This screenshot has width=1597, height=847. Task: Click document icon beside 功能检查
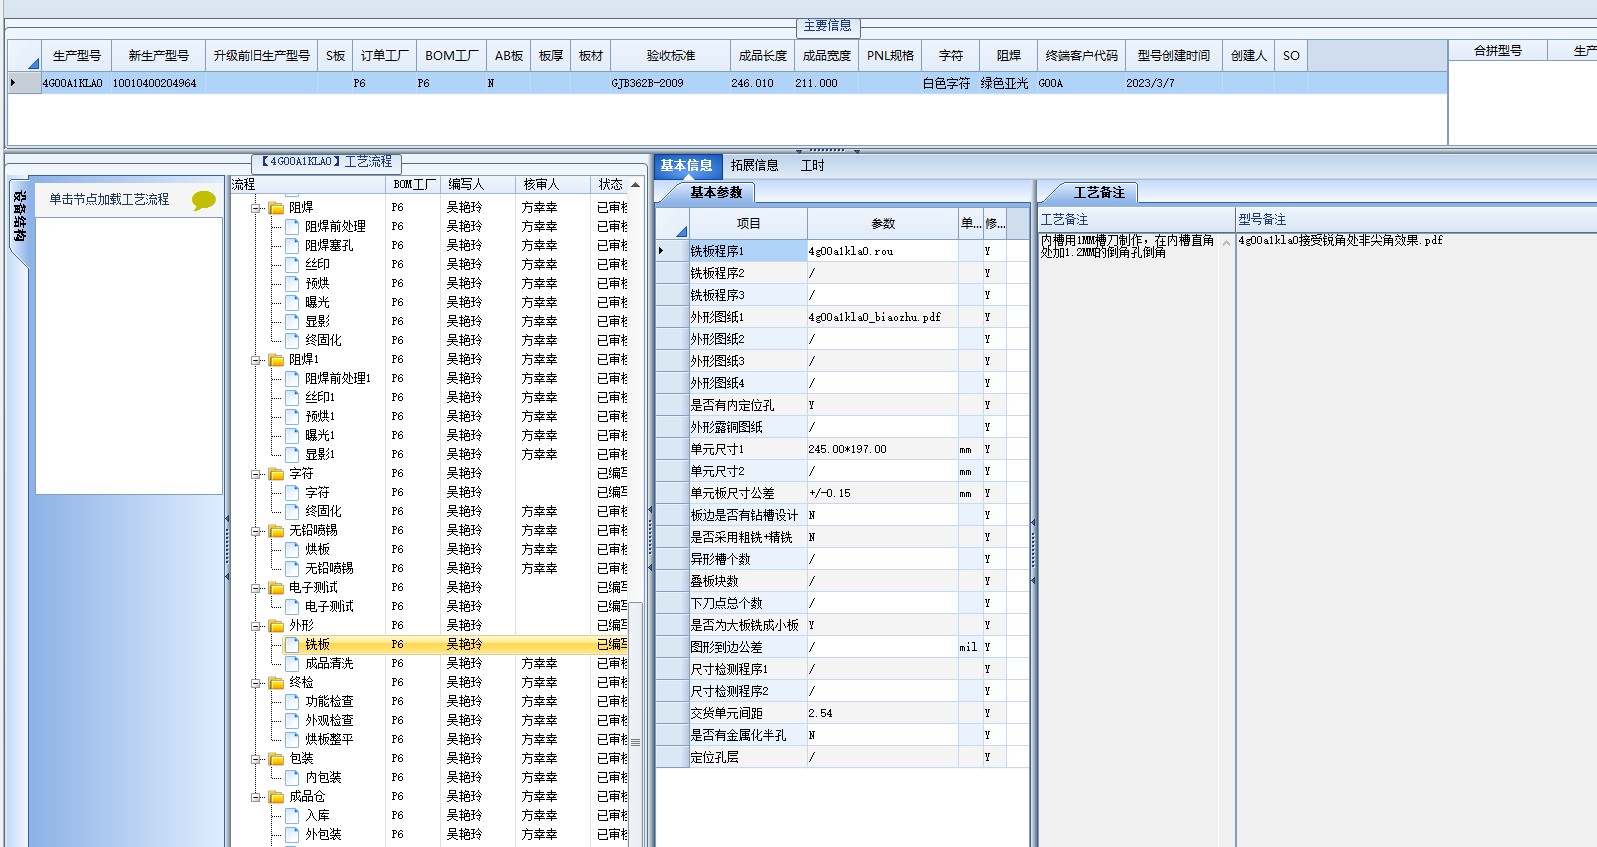[x=292, y=702]
